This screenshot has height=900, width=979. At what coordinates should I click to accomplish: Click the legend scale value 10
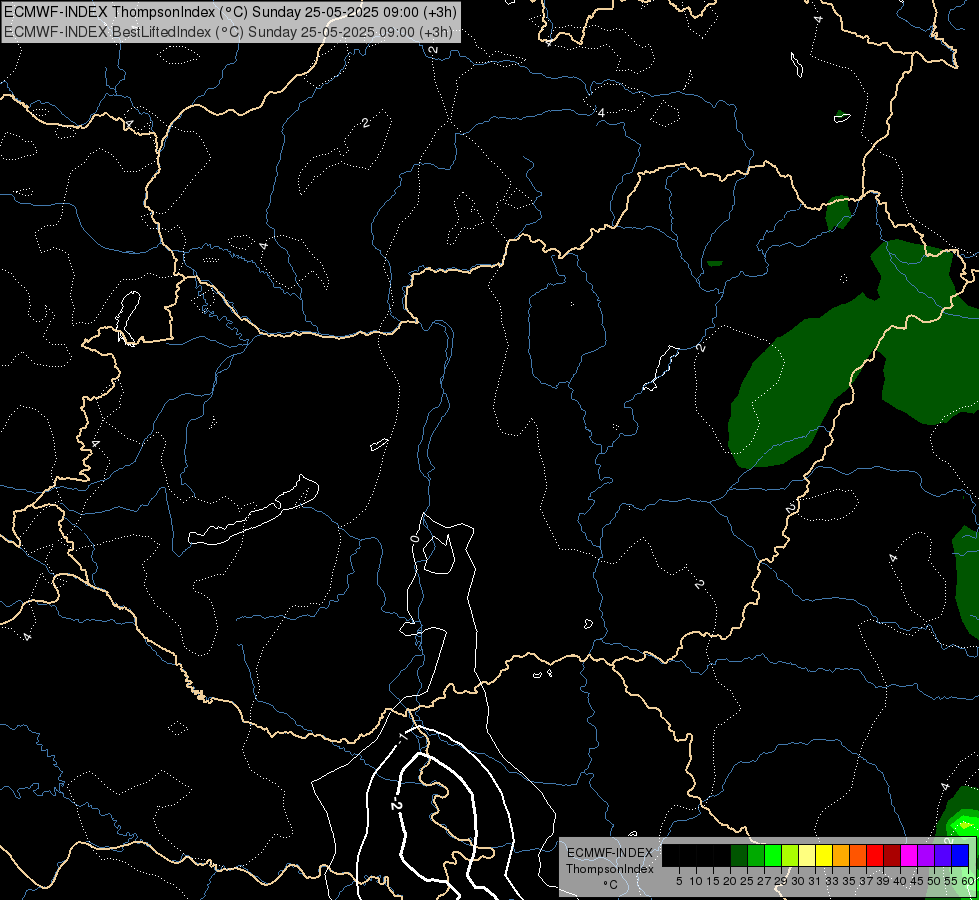click(x=696, y=881)
